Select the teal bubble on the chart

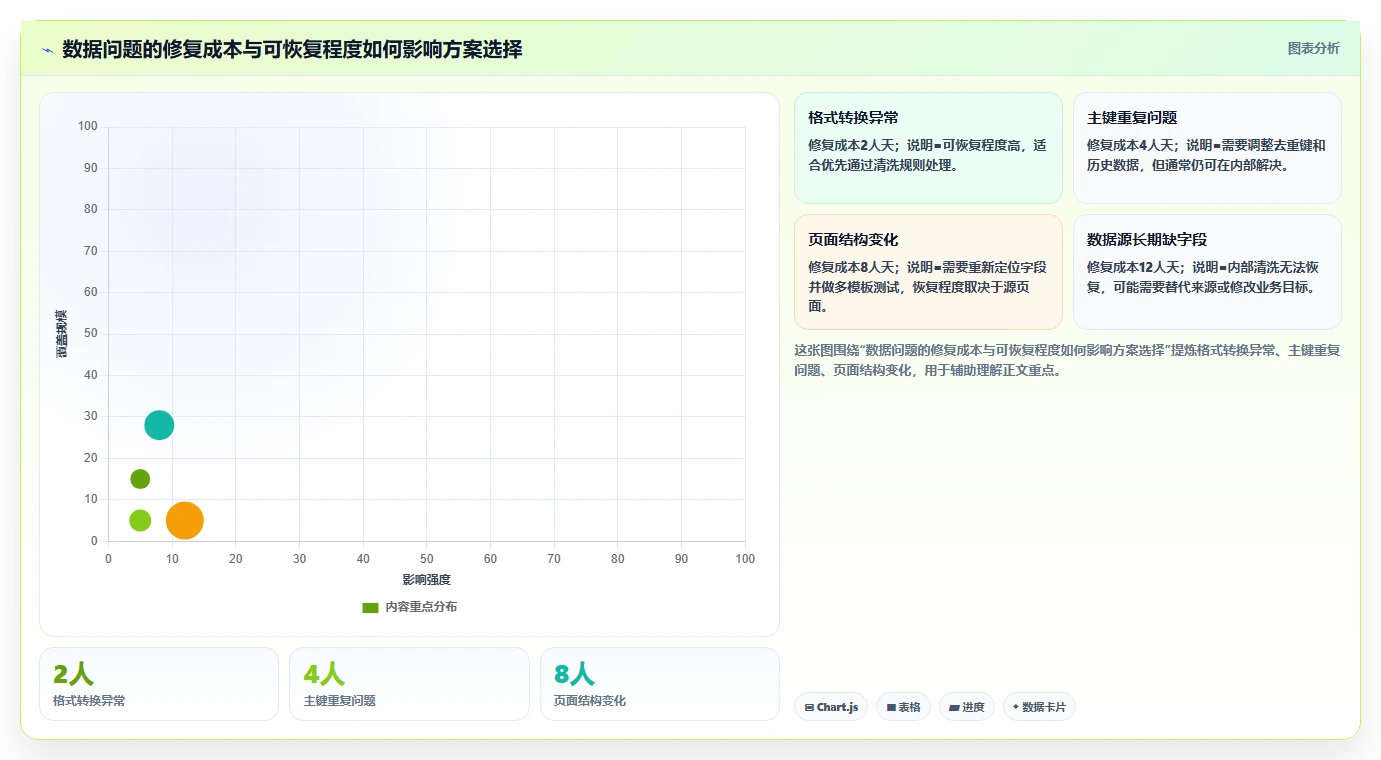tap(159, 425)
